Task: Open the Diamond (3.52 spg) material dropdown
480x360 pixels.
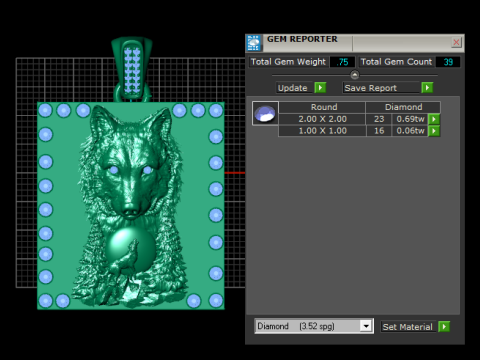Action: point(366,326)
